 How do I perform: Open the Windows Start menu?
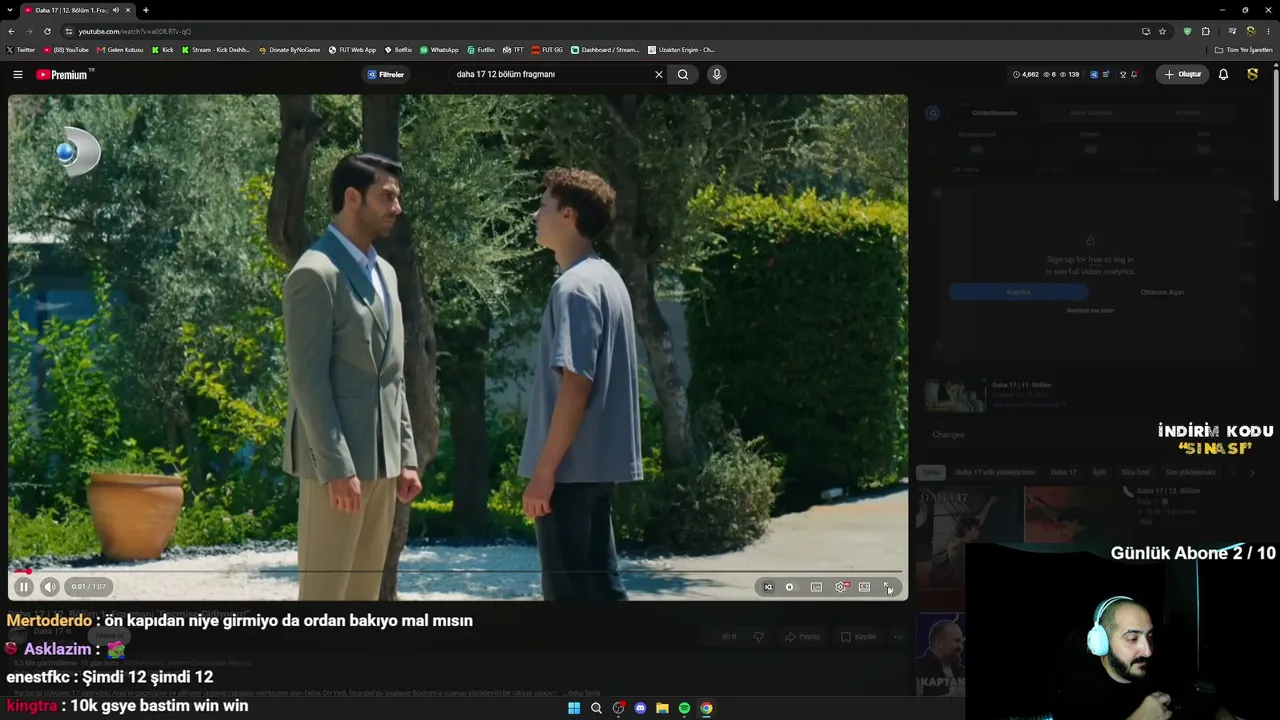(574, 708)
